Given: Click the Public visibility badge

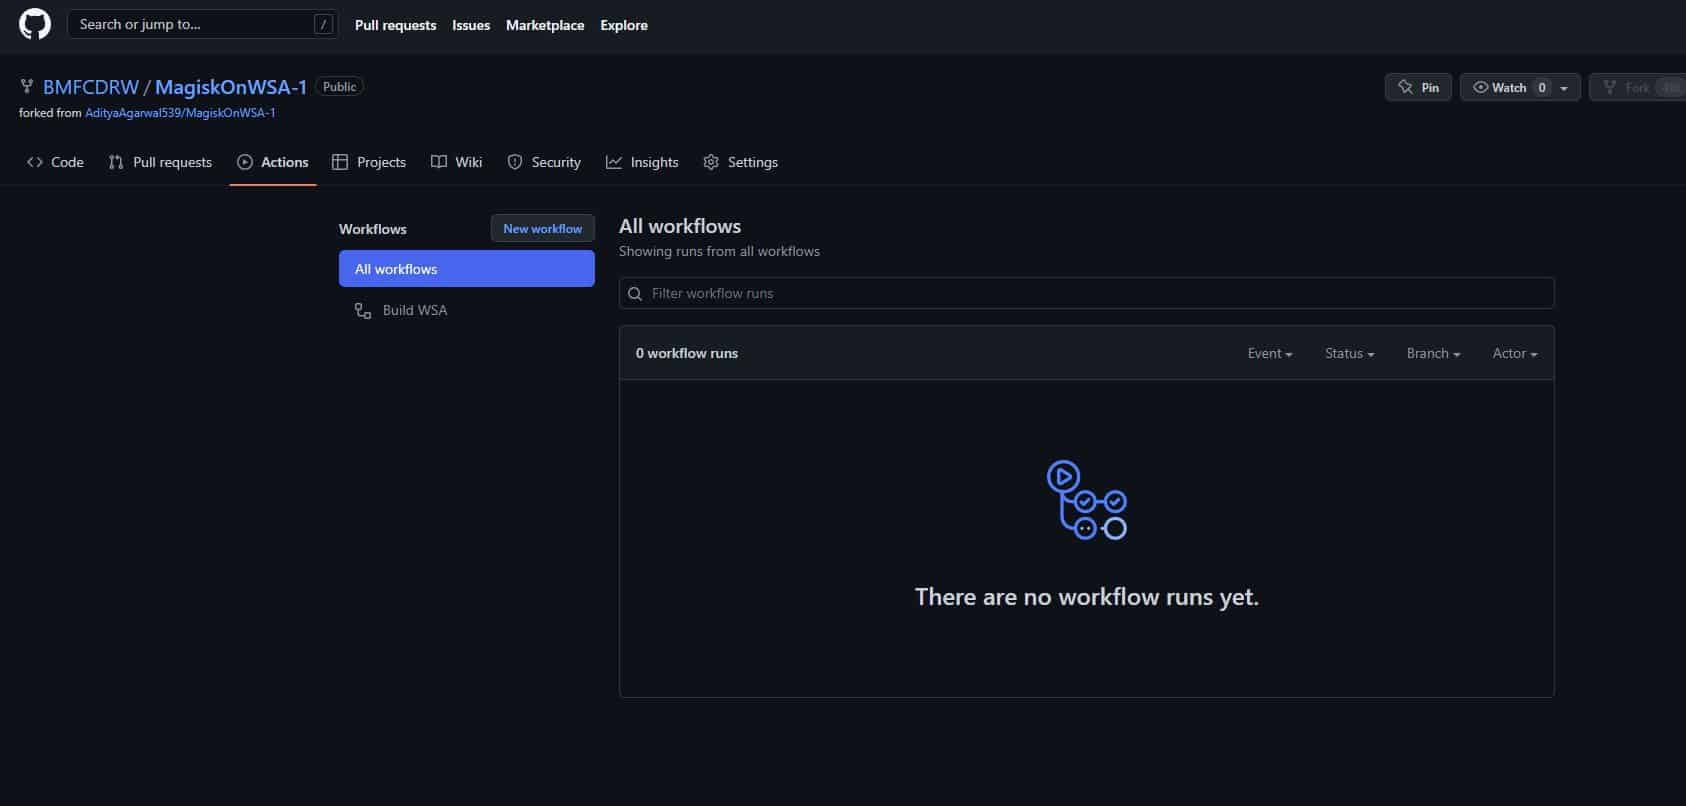Looking at the screenshot, I should (339, 87).
